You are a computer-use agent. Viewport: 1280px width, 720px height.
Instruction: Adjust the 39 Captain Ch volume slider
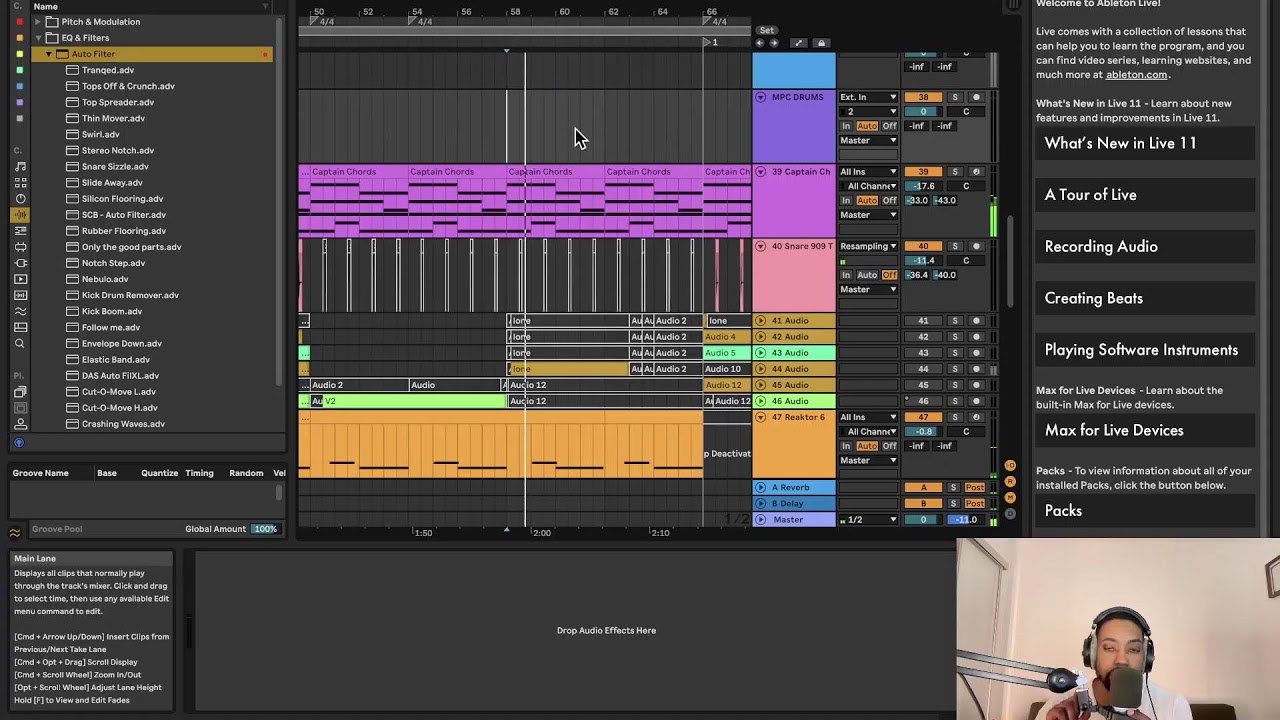923,186
